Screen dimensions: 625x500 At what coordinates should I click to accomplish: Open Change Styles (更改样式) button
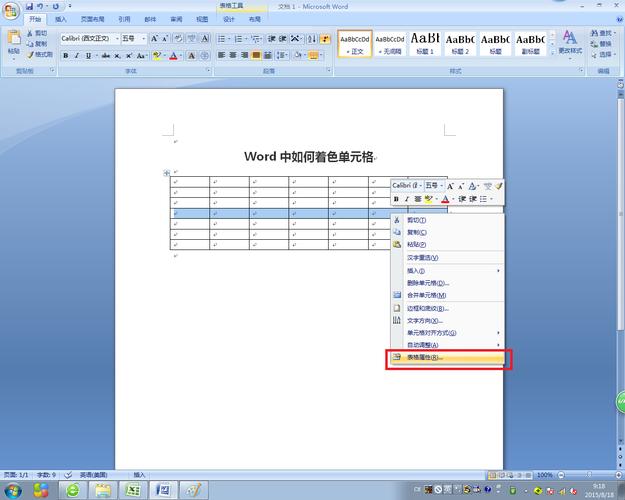[x=570, y=43]
